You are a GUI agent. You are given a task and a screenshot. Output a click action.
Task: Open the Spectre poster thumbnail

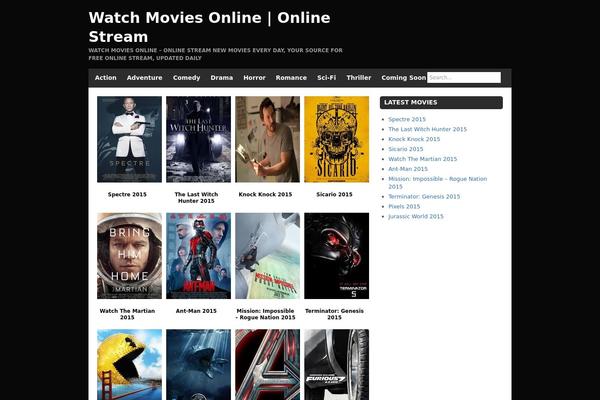coord(129,139)
